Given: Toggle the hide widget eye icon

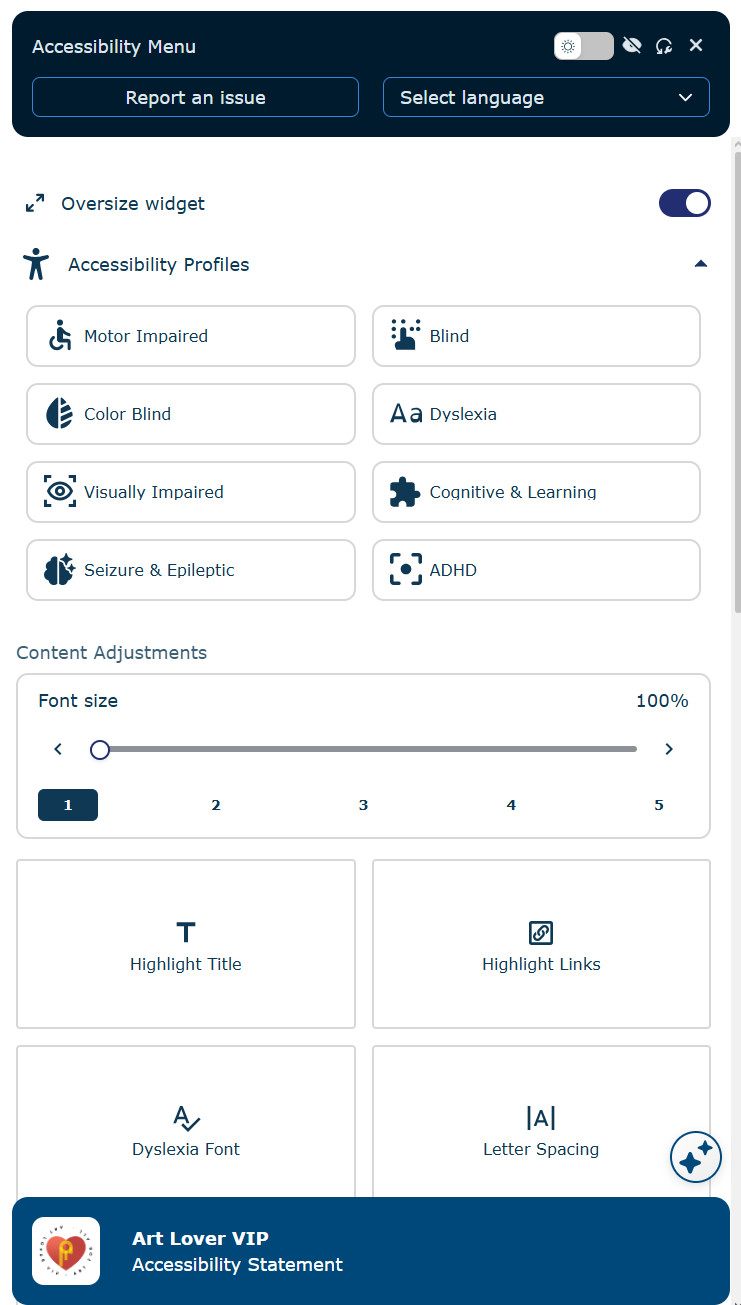Looking at the screenshot, I should [632, 45].
